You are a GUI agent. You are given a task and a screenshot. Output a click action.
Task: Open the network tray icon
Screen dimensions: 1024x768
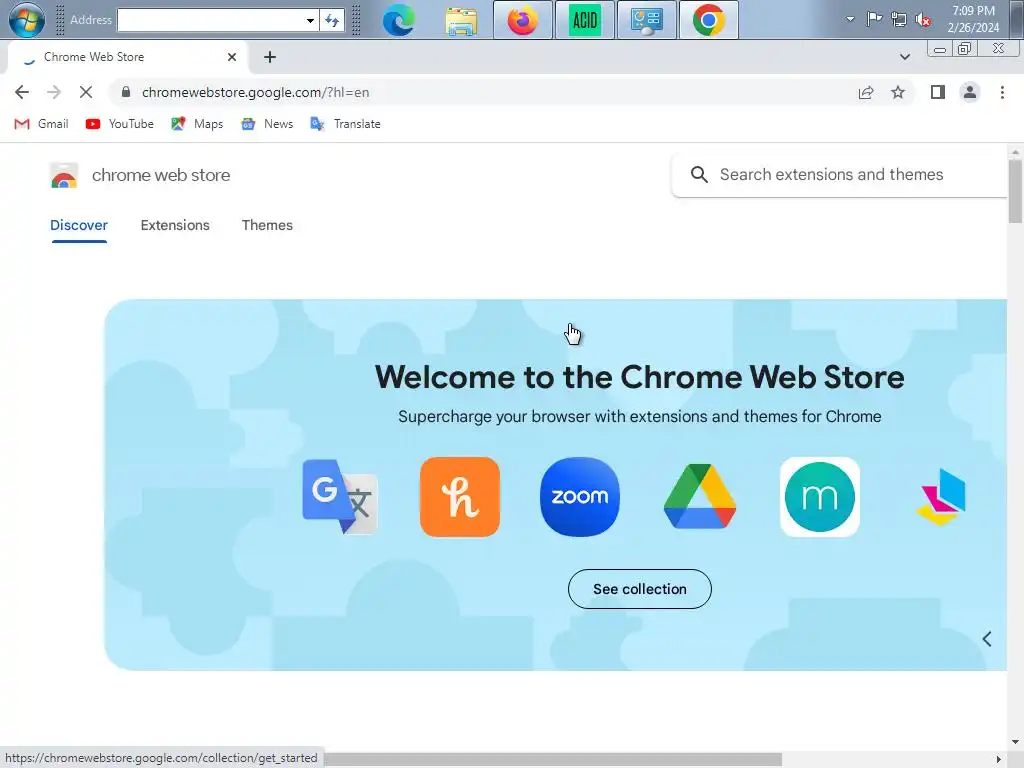(x=899, y=20)
